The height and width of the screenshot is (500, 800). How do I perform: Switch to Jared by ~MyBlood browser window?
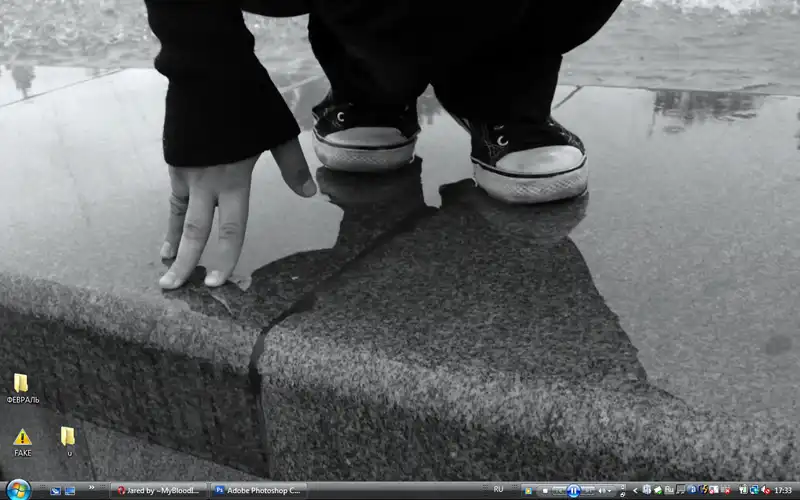point(160,491)
